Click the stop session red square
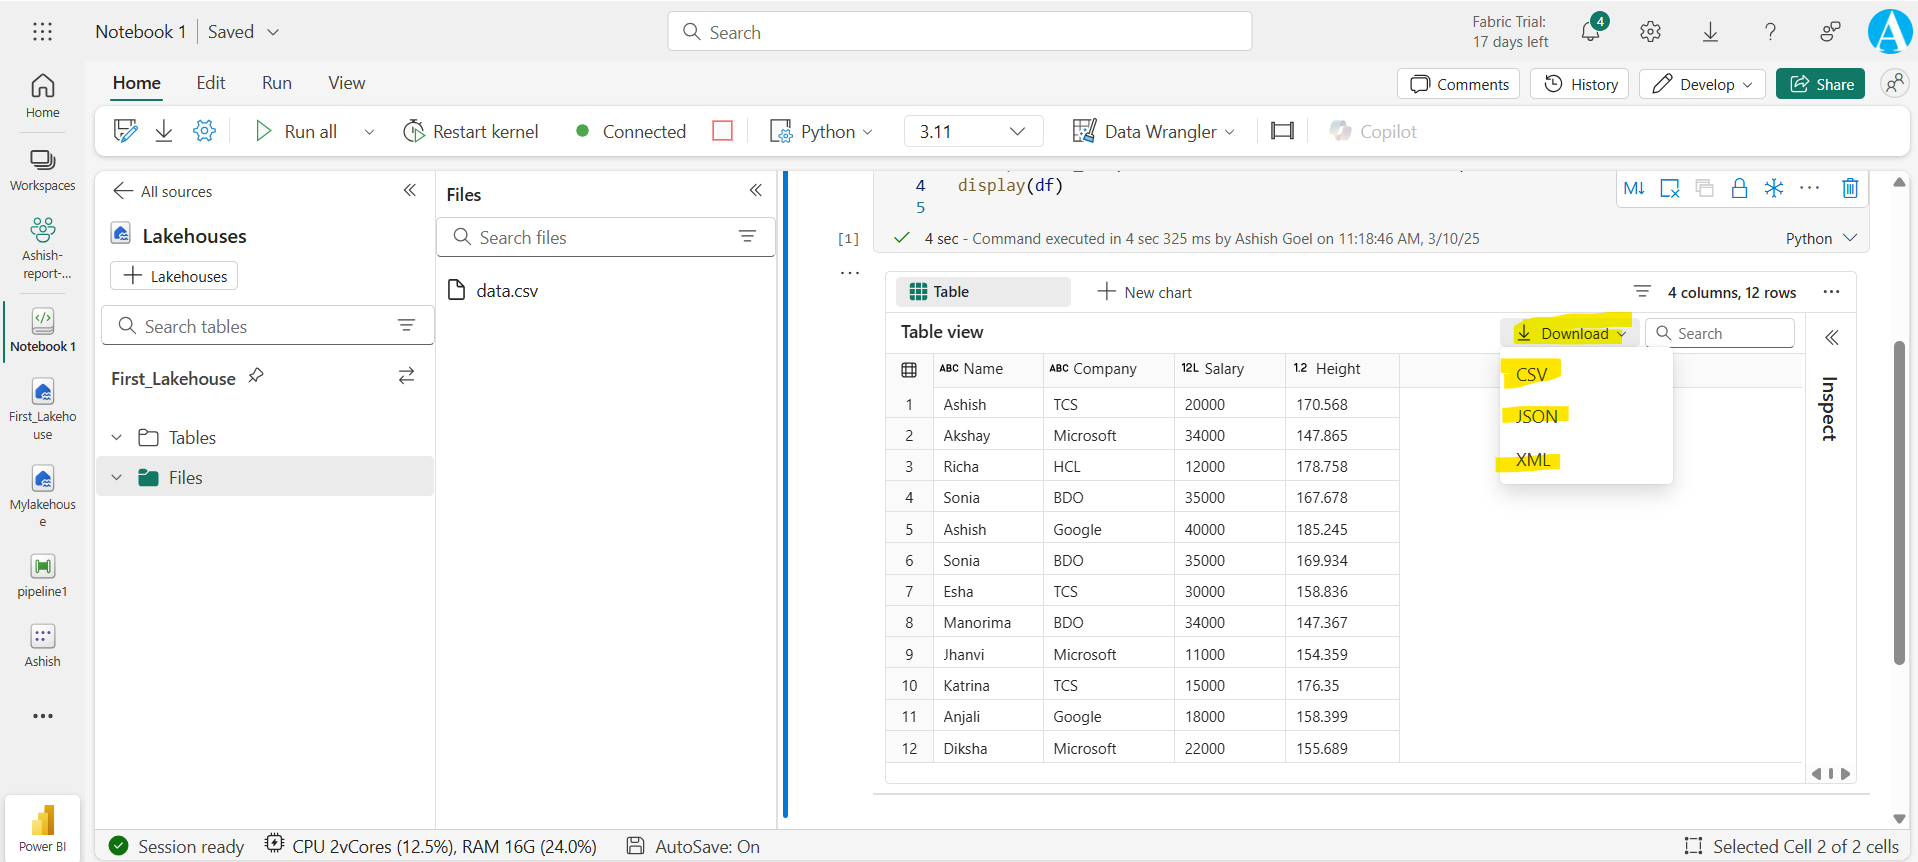This screenshot has height=862, width=1918. 722,131
